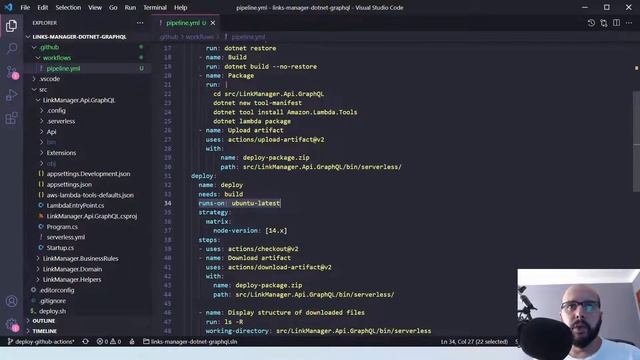Open the Manage gear icon
This screenshot has height=360, width=640.
pyautogui.click(x=11, y=324)
